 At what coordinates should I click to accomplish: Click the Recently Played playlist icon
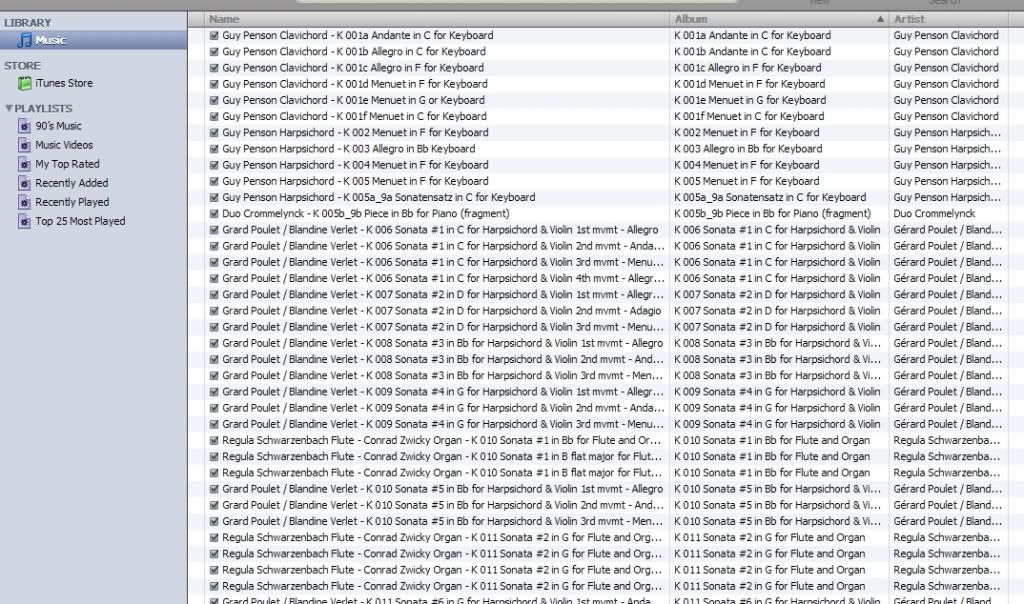(x=24, y=202)
